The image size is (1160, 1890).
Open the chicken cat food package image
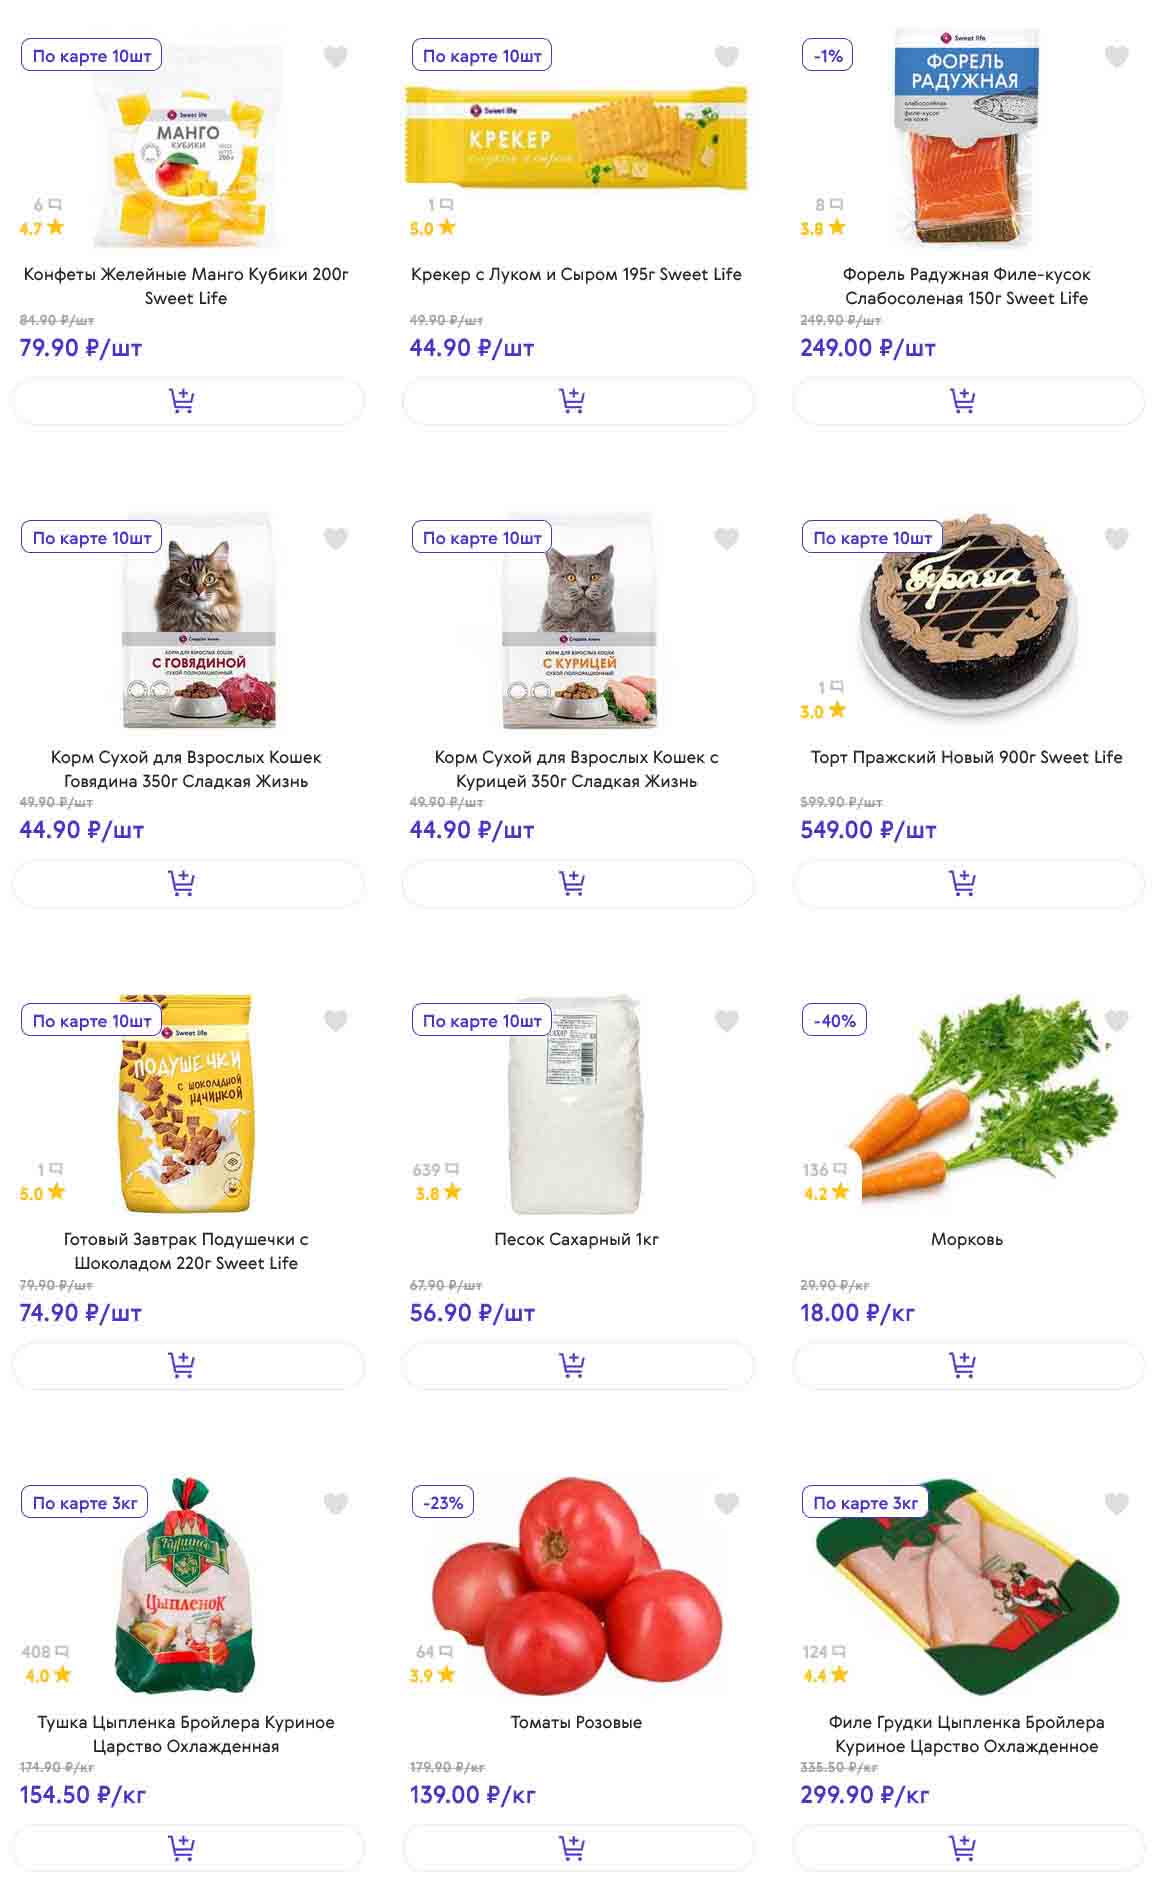580,620
